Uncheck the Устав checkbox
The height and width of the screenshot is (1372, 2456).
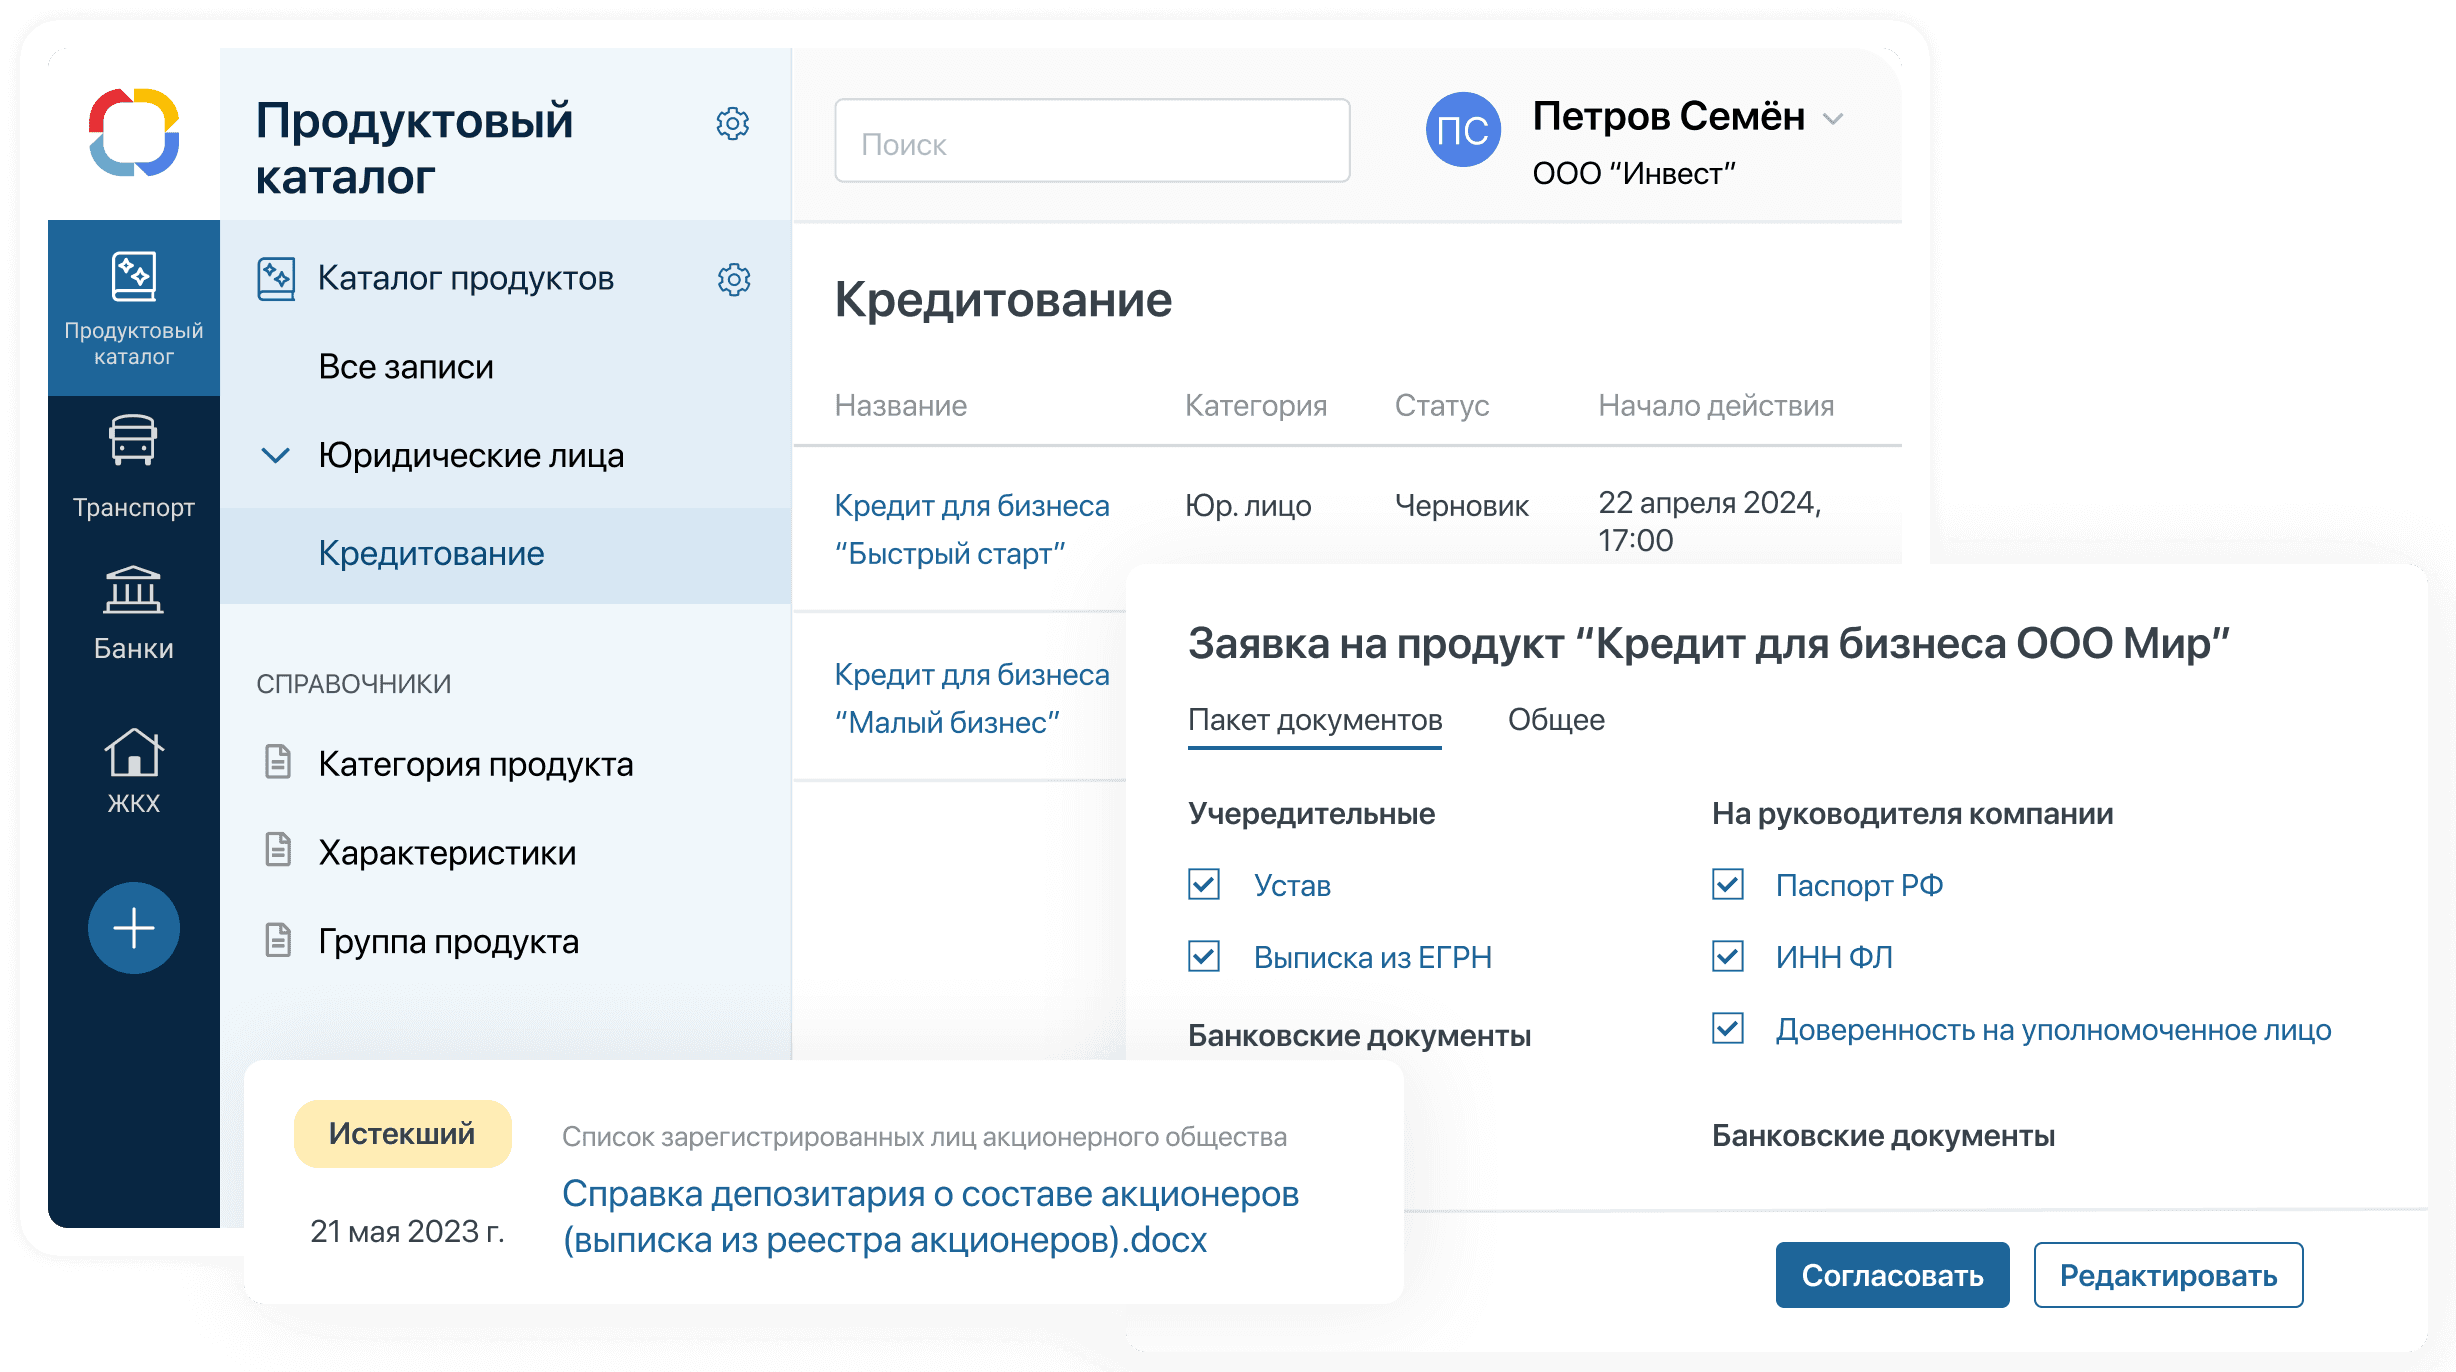(1204, 885)
